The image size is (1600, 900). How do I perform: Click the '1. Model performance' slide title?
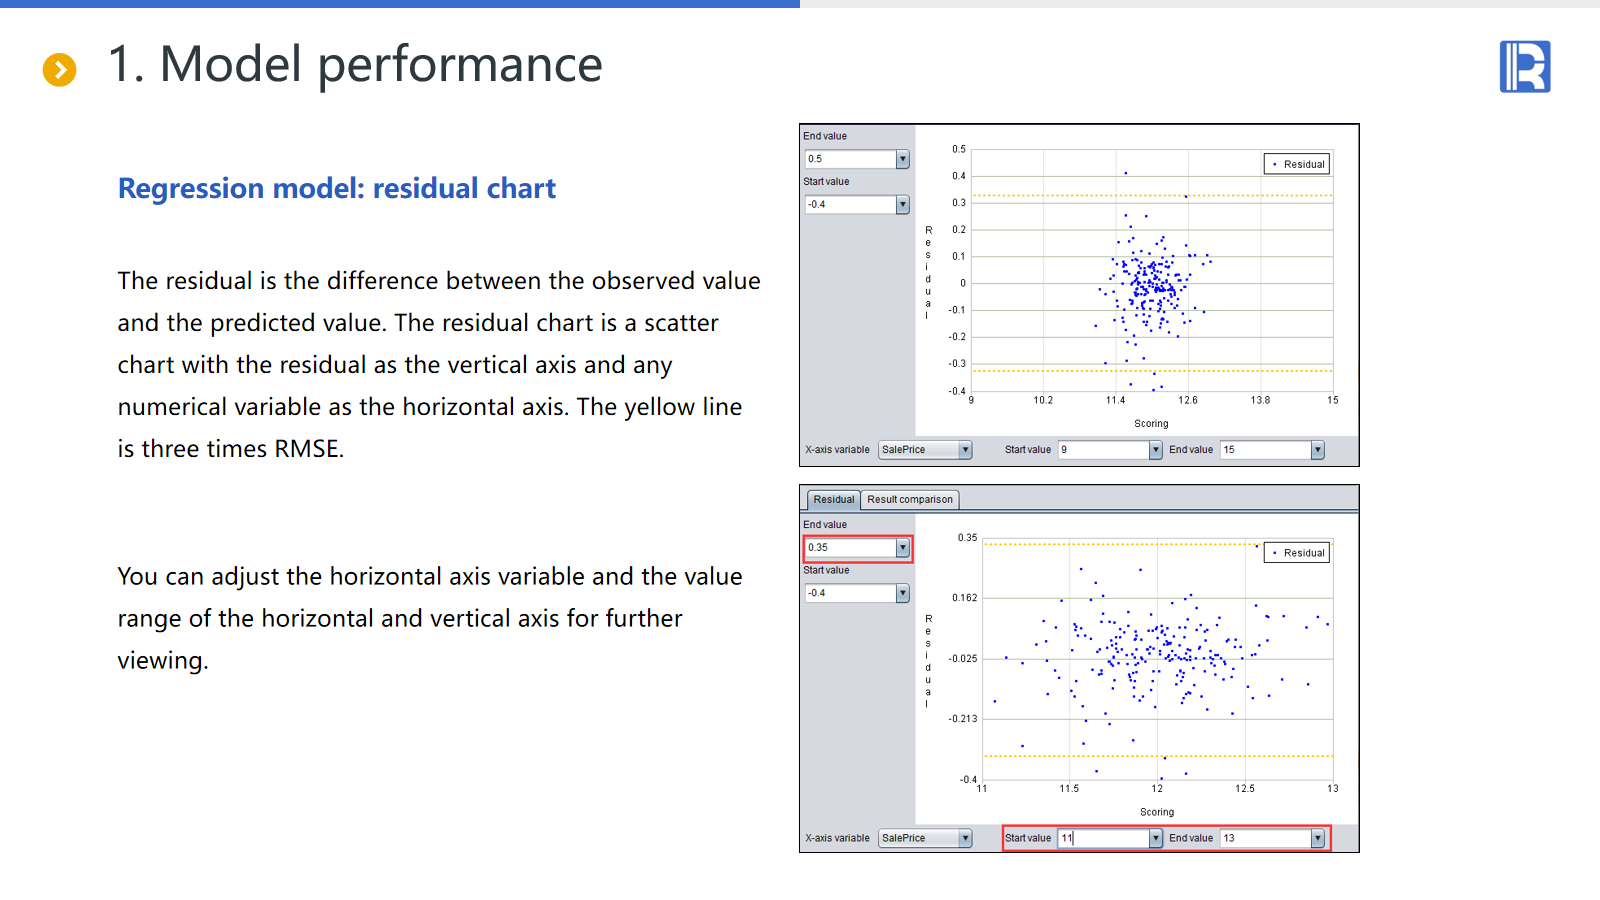click(354, 65)
